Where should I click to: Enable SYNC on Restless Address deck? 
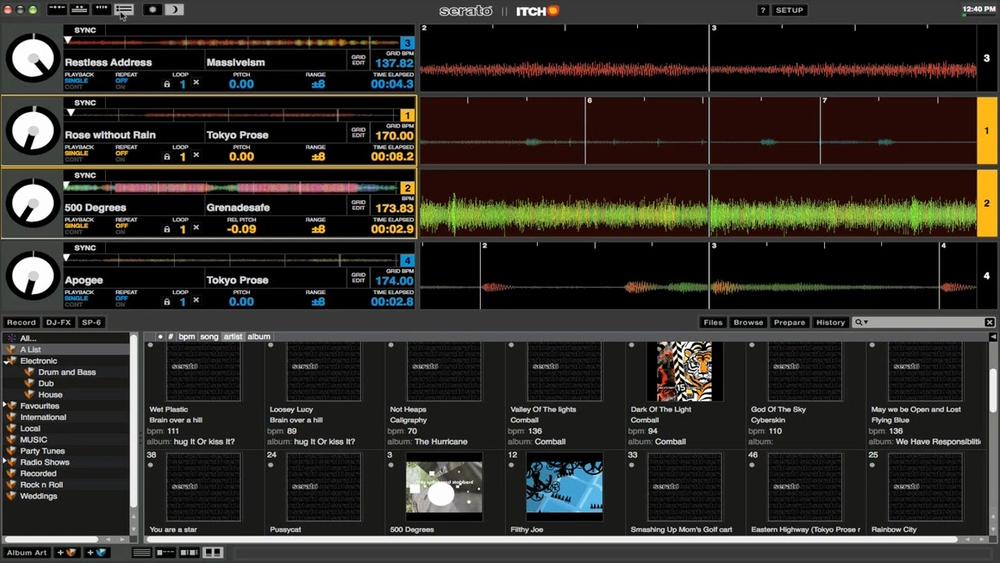85,30
